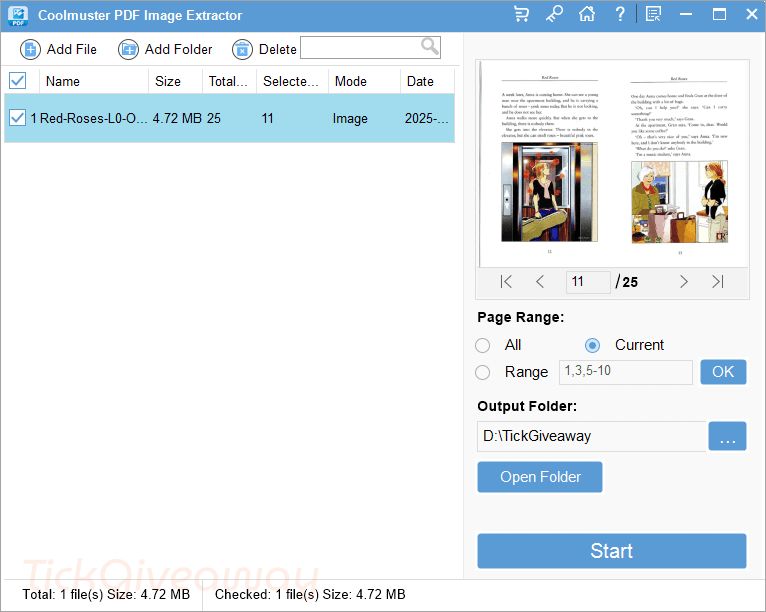
Task: Click Start to extract images
Action: pos(612,551)
